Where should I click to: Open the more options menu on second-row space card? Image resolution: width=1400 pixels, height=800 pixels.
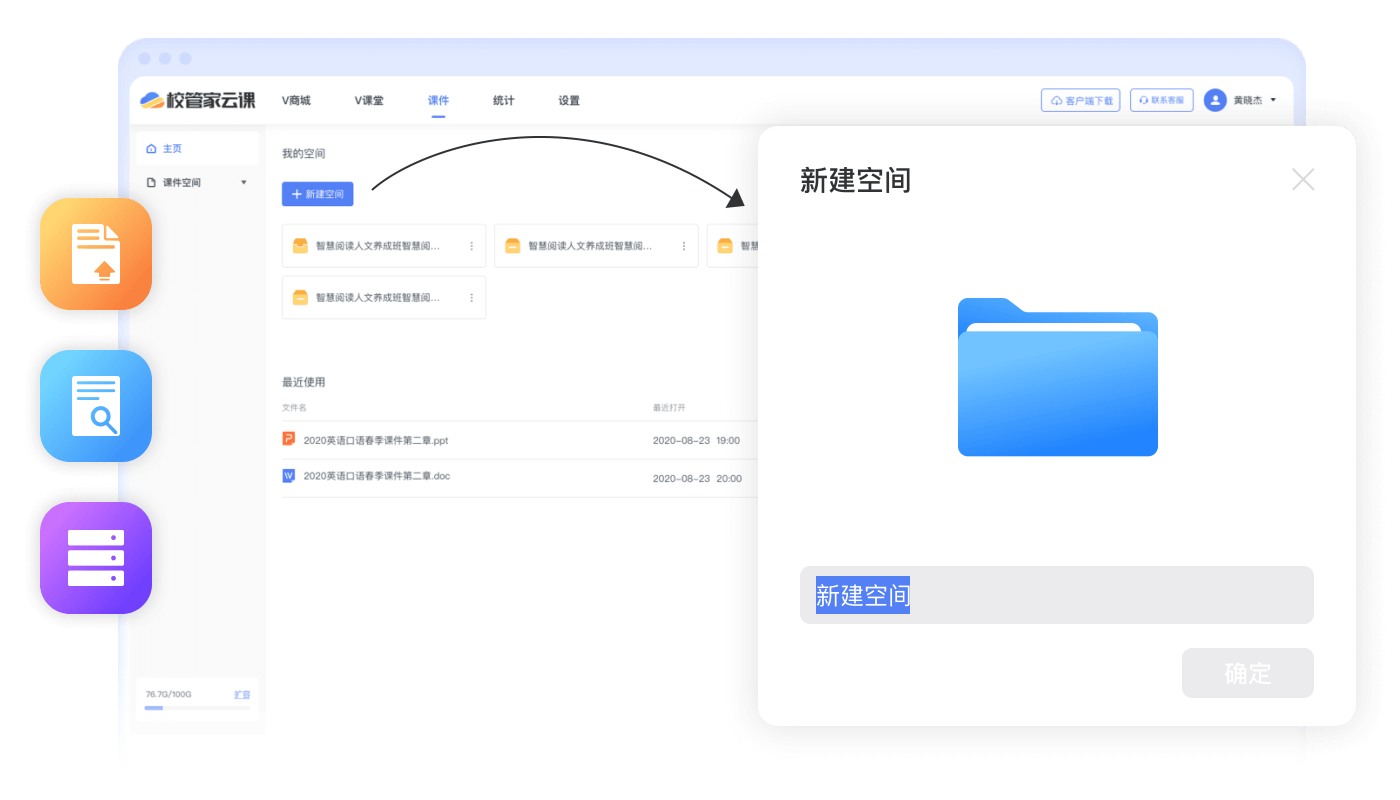click(471, 298)
